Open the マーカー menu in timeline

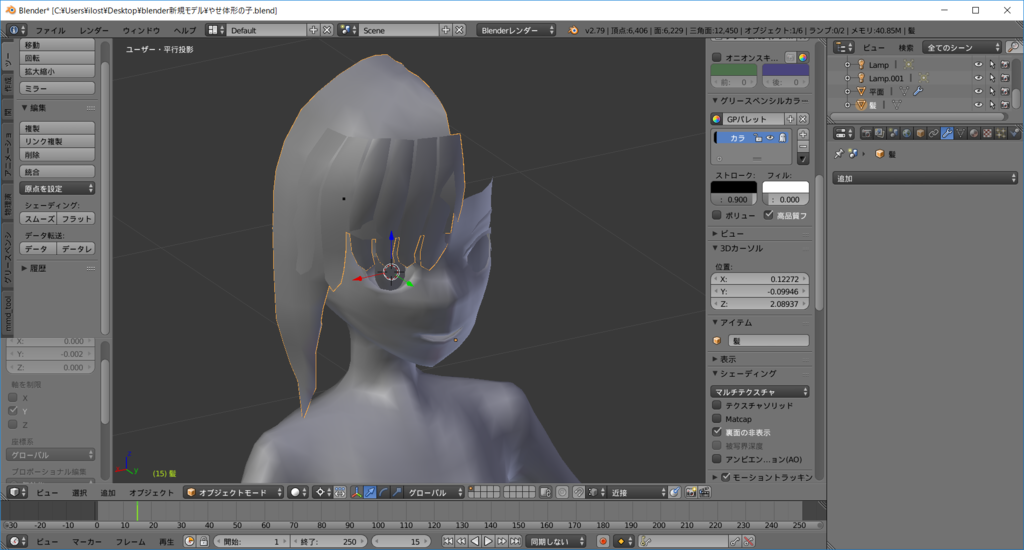tap(87, 542)
